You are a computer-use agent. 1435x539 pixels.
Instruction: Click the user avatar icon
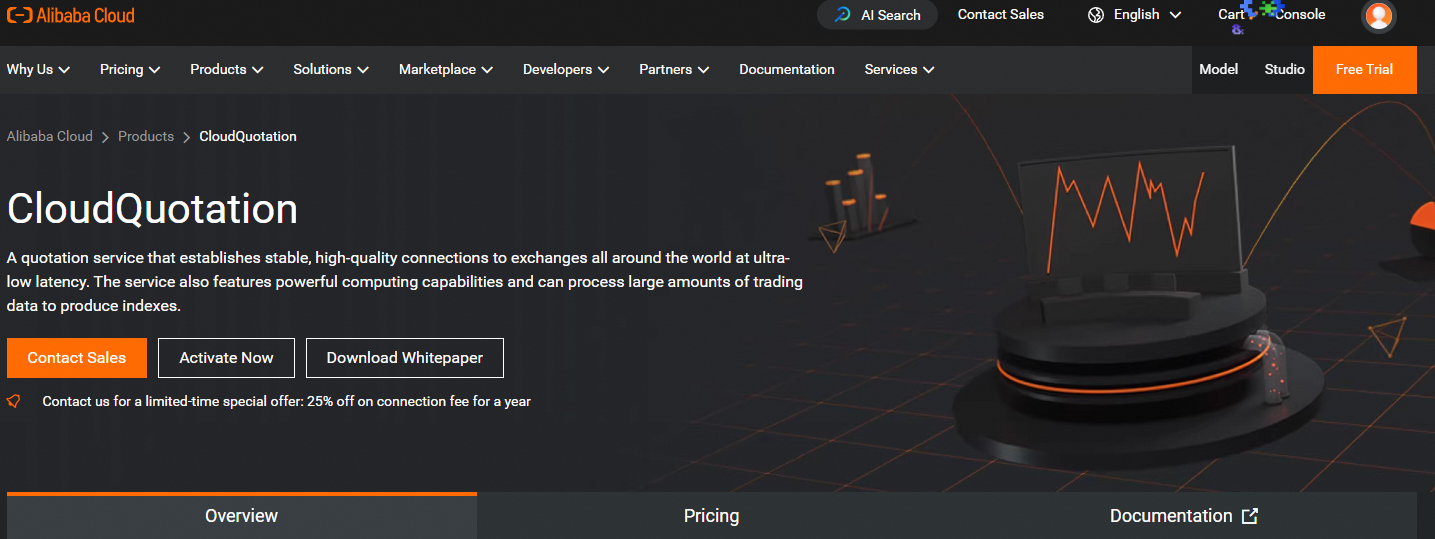click(1379, 15)
